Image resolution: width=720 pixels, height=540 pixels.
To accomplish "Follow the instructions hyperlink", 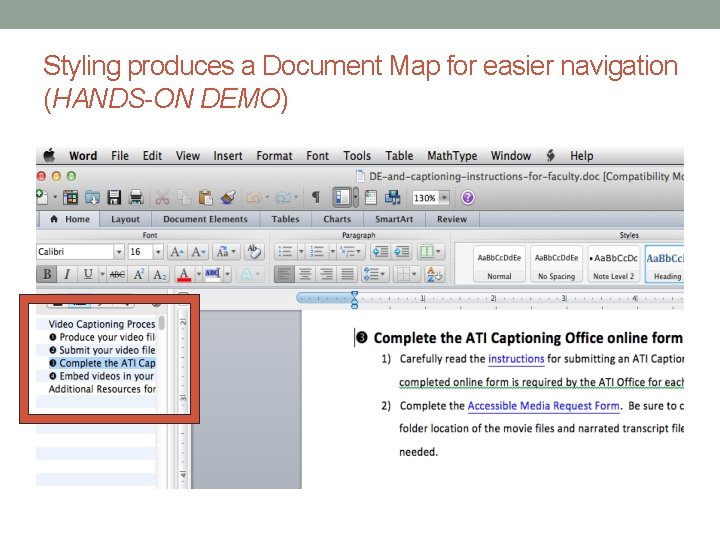I will point(516,359).
